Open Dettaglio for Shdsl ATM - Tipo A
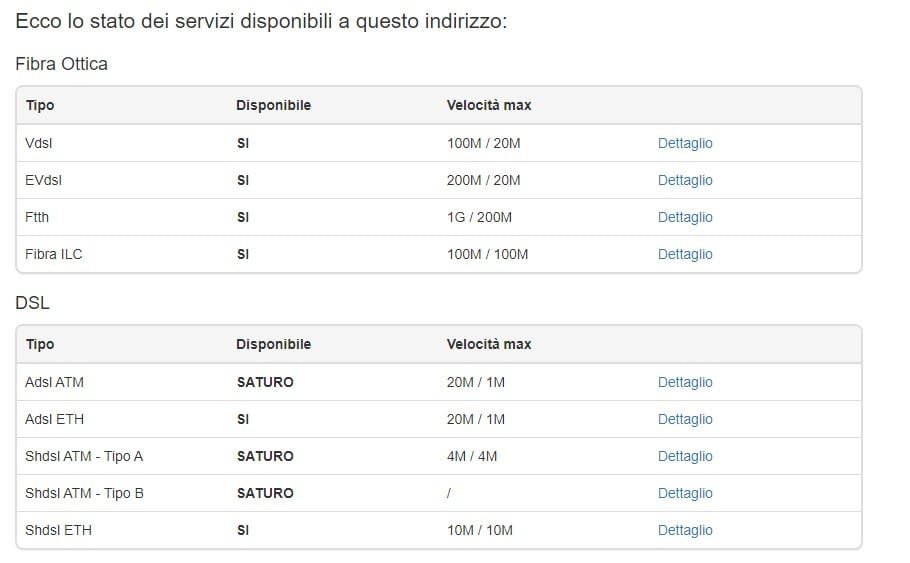The image size is (910, 563). 685,456
